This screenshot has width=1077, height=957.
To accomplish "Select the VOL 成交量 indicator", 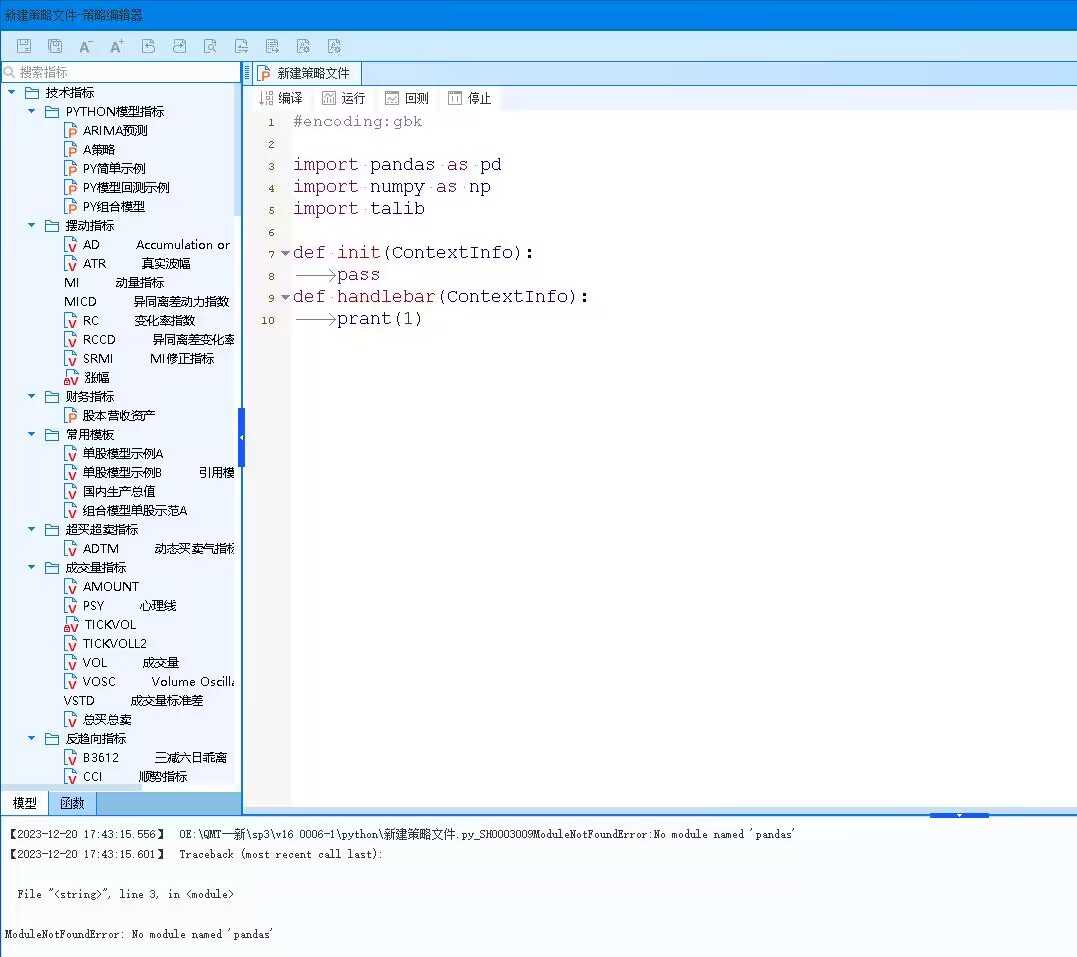I will click(122, 662).
